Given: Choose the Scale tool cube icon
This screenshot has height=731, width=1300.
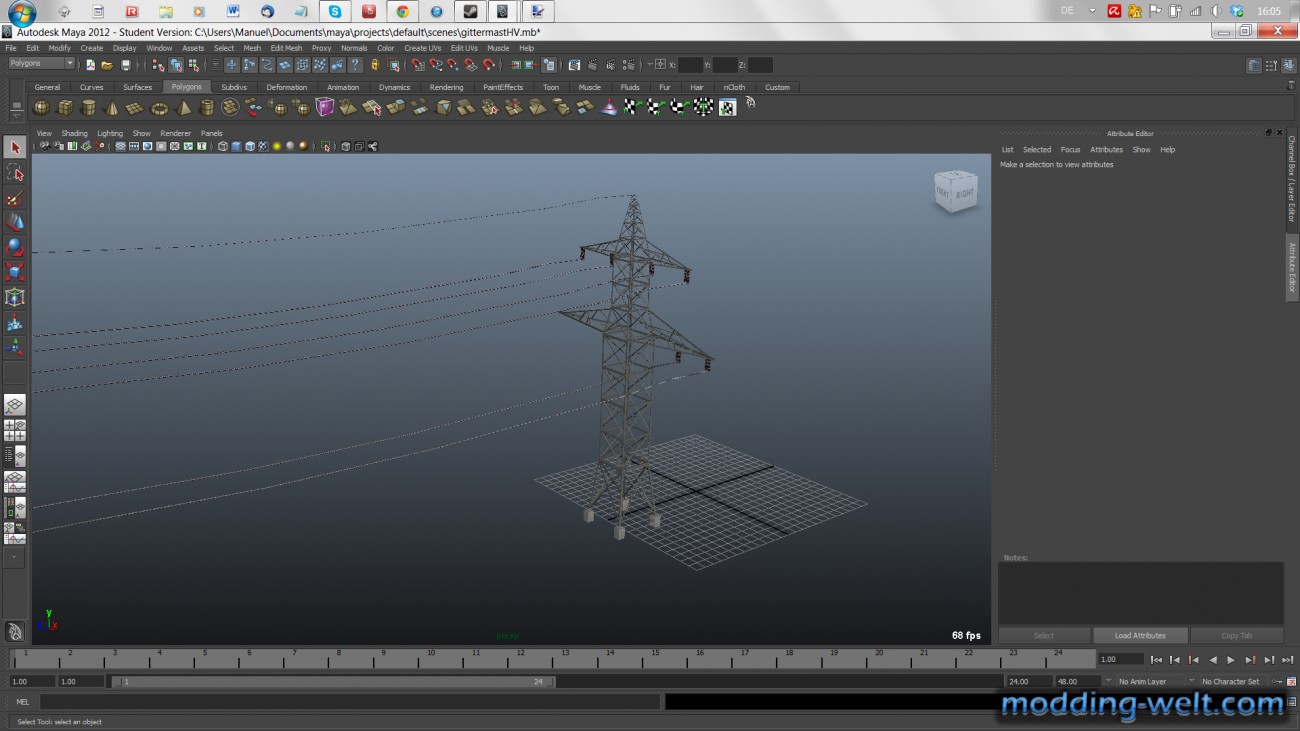Looking at the screenshot, I should pos(15,272).
